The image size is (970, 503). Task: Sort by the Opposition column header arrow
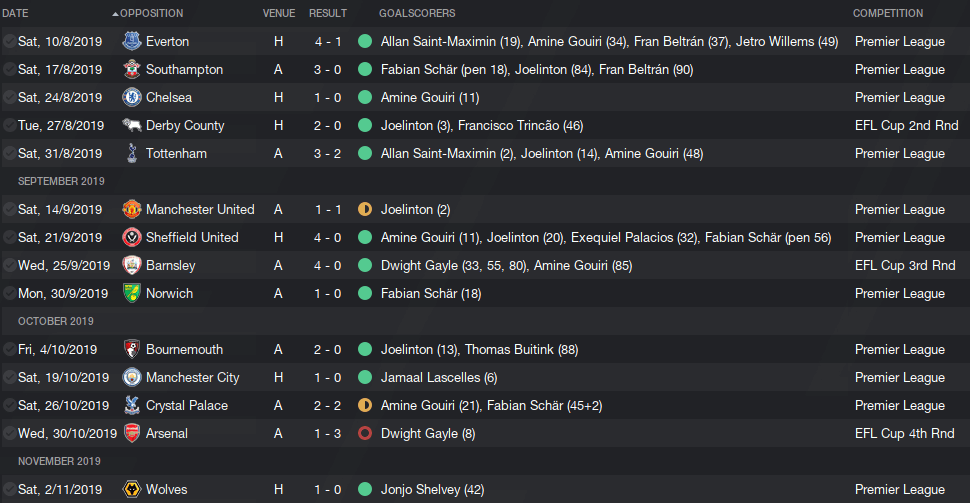click(115, 14)
